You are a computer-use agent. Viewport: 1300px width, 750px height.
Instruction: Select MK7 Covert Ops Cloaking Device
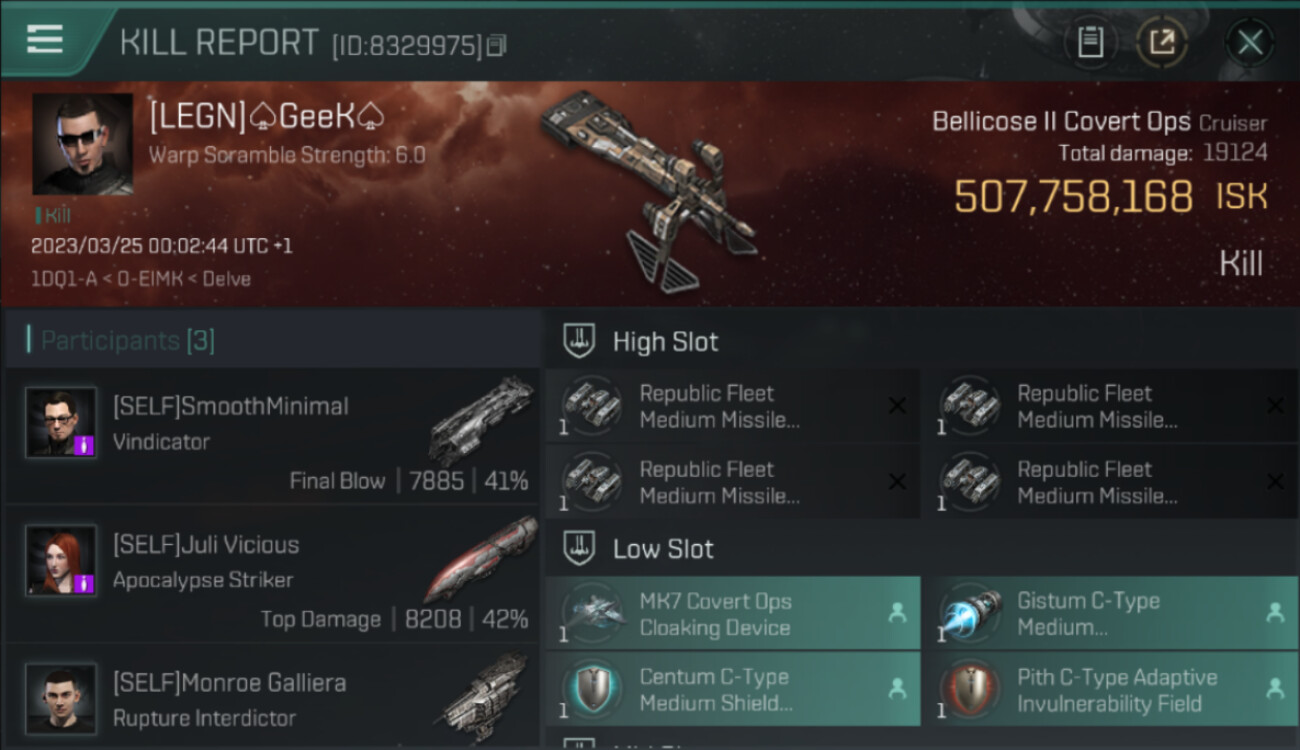tap(733, 613)
